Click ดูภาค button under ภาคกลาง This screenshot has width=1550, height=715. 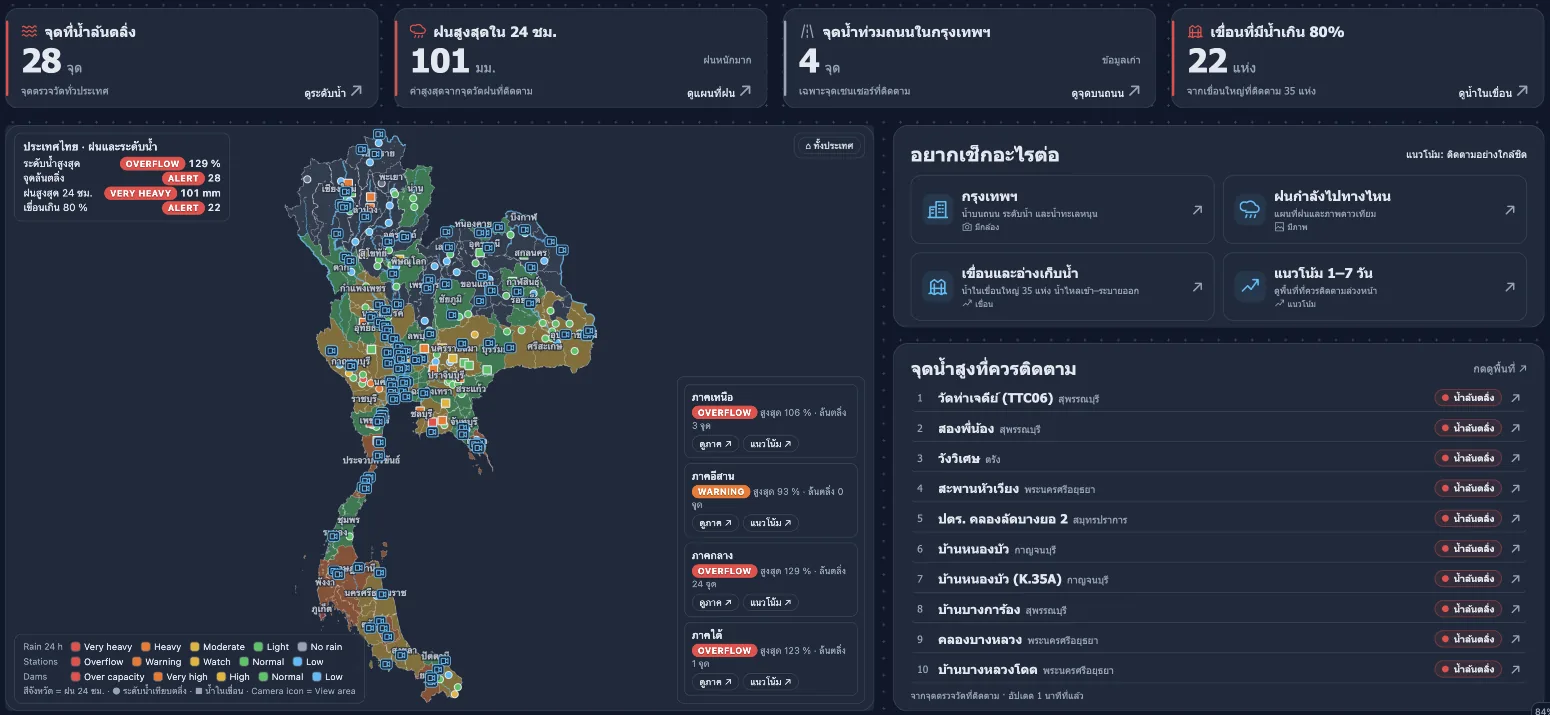[x=714, y=602]
